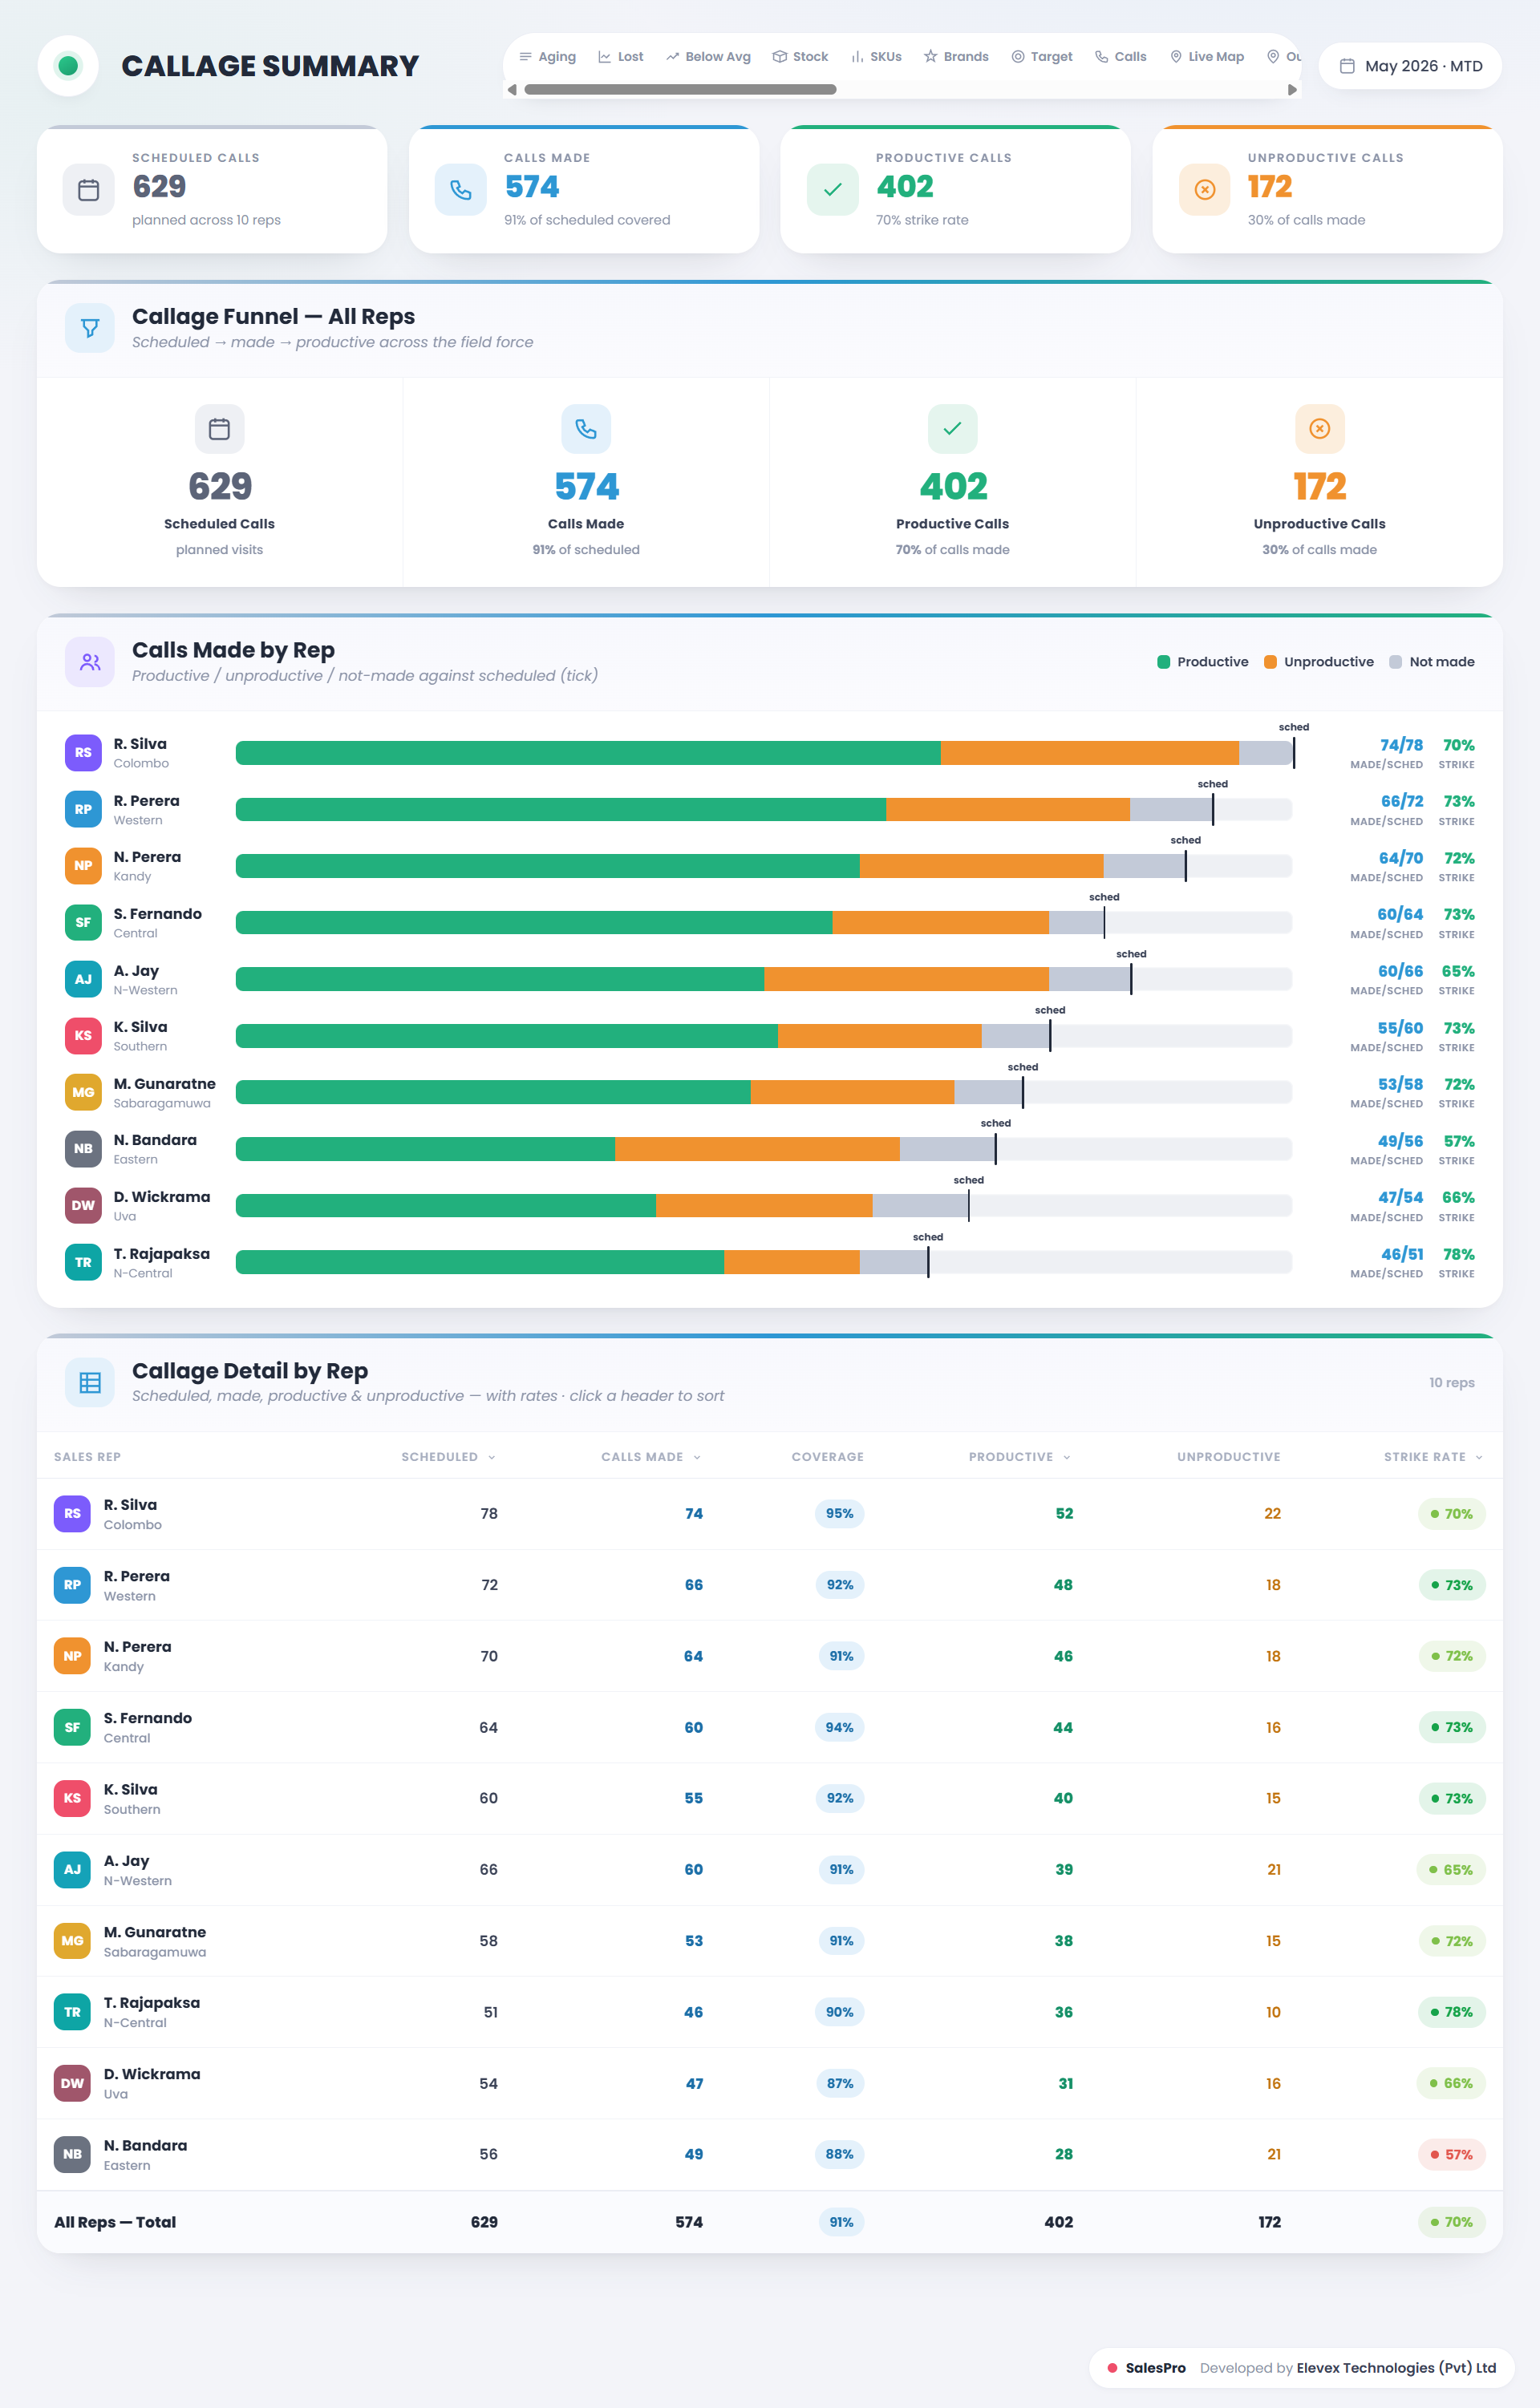The image size is (1540, 2408).
Task: Click the '74/78' made/sched value
Action: [1401, 745]
